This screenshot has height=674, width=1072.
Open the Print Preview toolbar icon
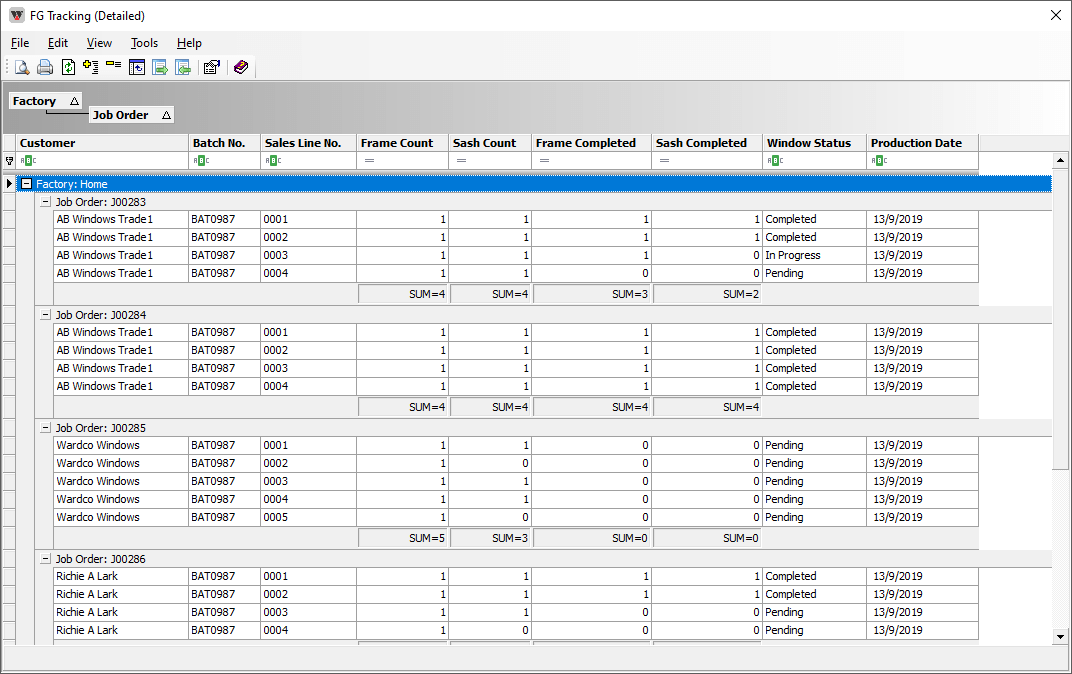point(21,68)
